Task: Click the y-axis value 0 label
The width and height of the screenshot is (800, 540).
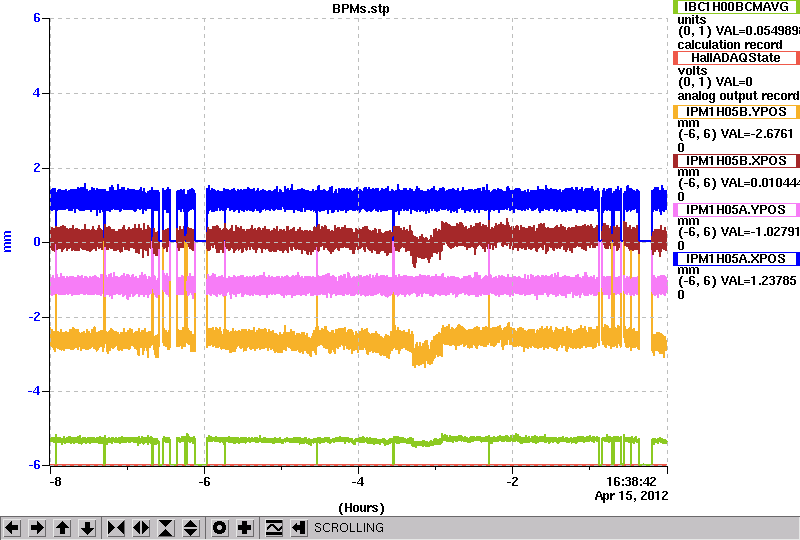Action: [x=37, y=242]
